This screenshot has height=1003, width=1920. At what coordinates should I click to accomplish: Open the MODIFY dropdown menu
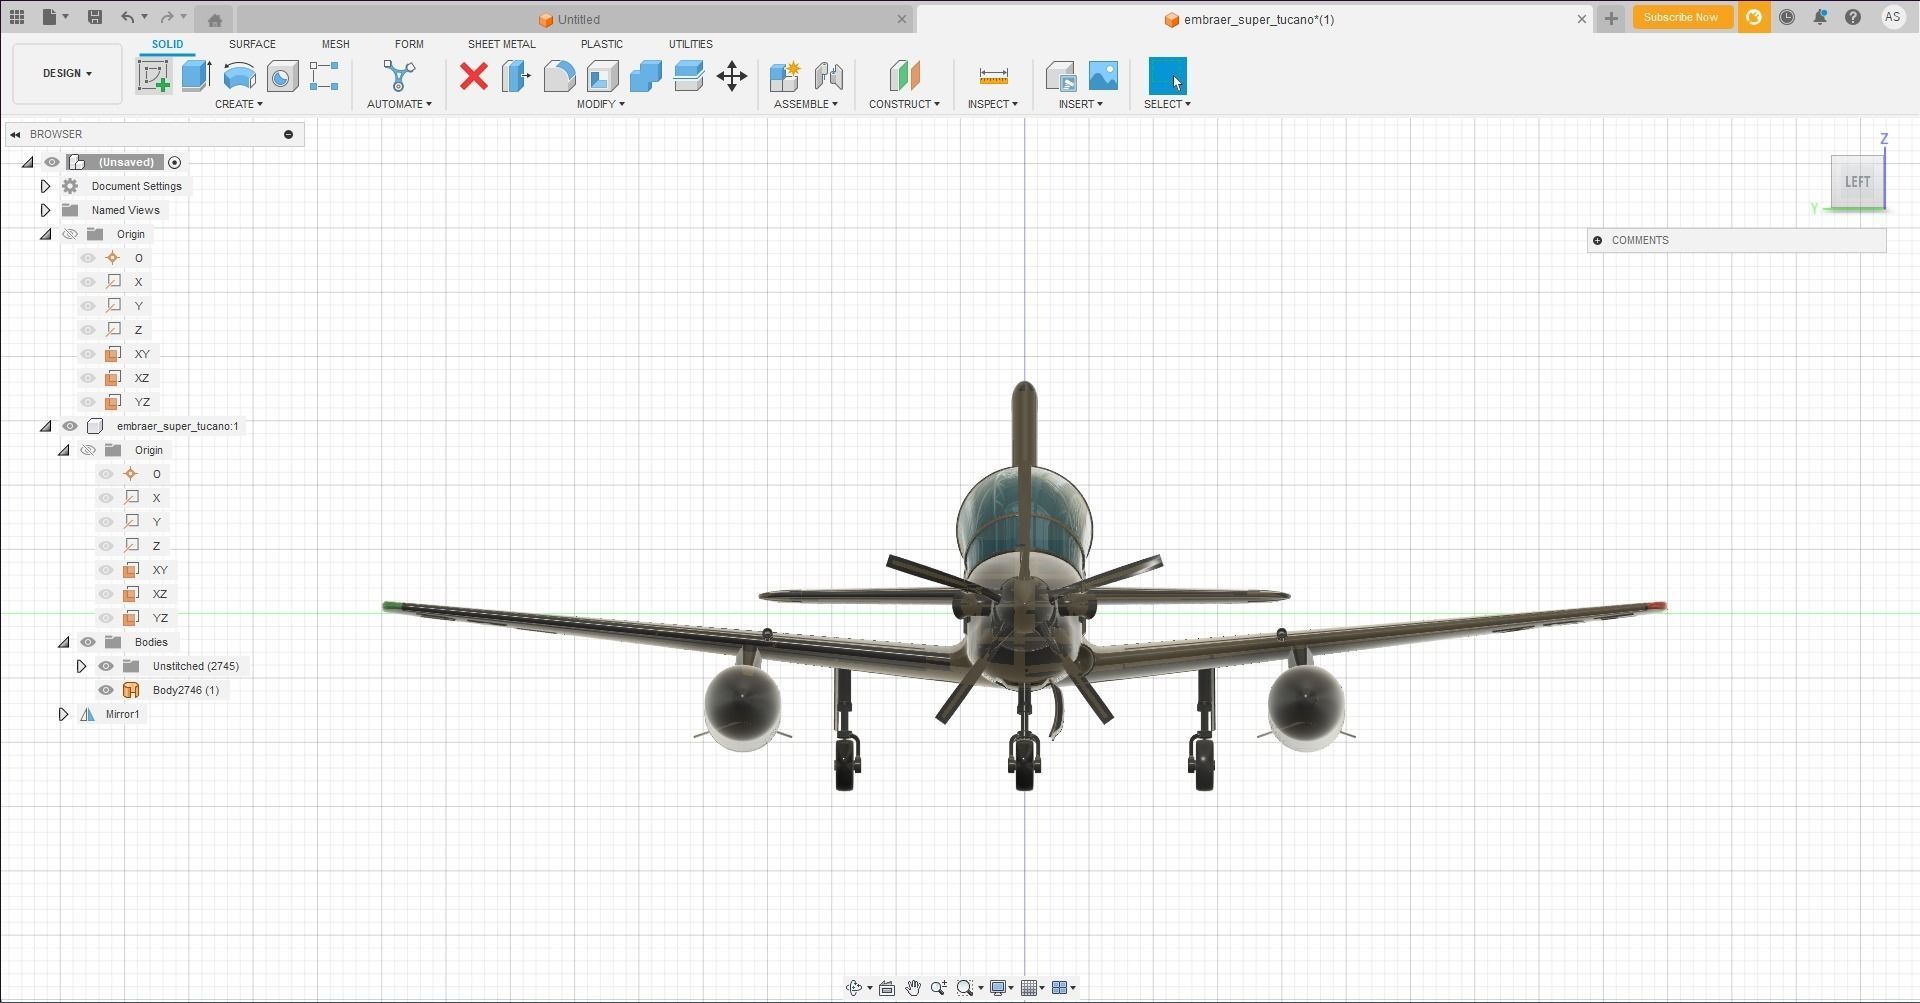600,104
